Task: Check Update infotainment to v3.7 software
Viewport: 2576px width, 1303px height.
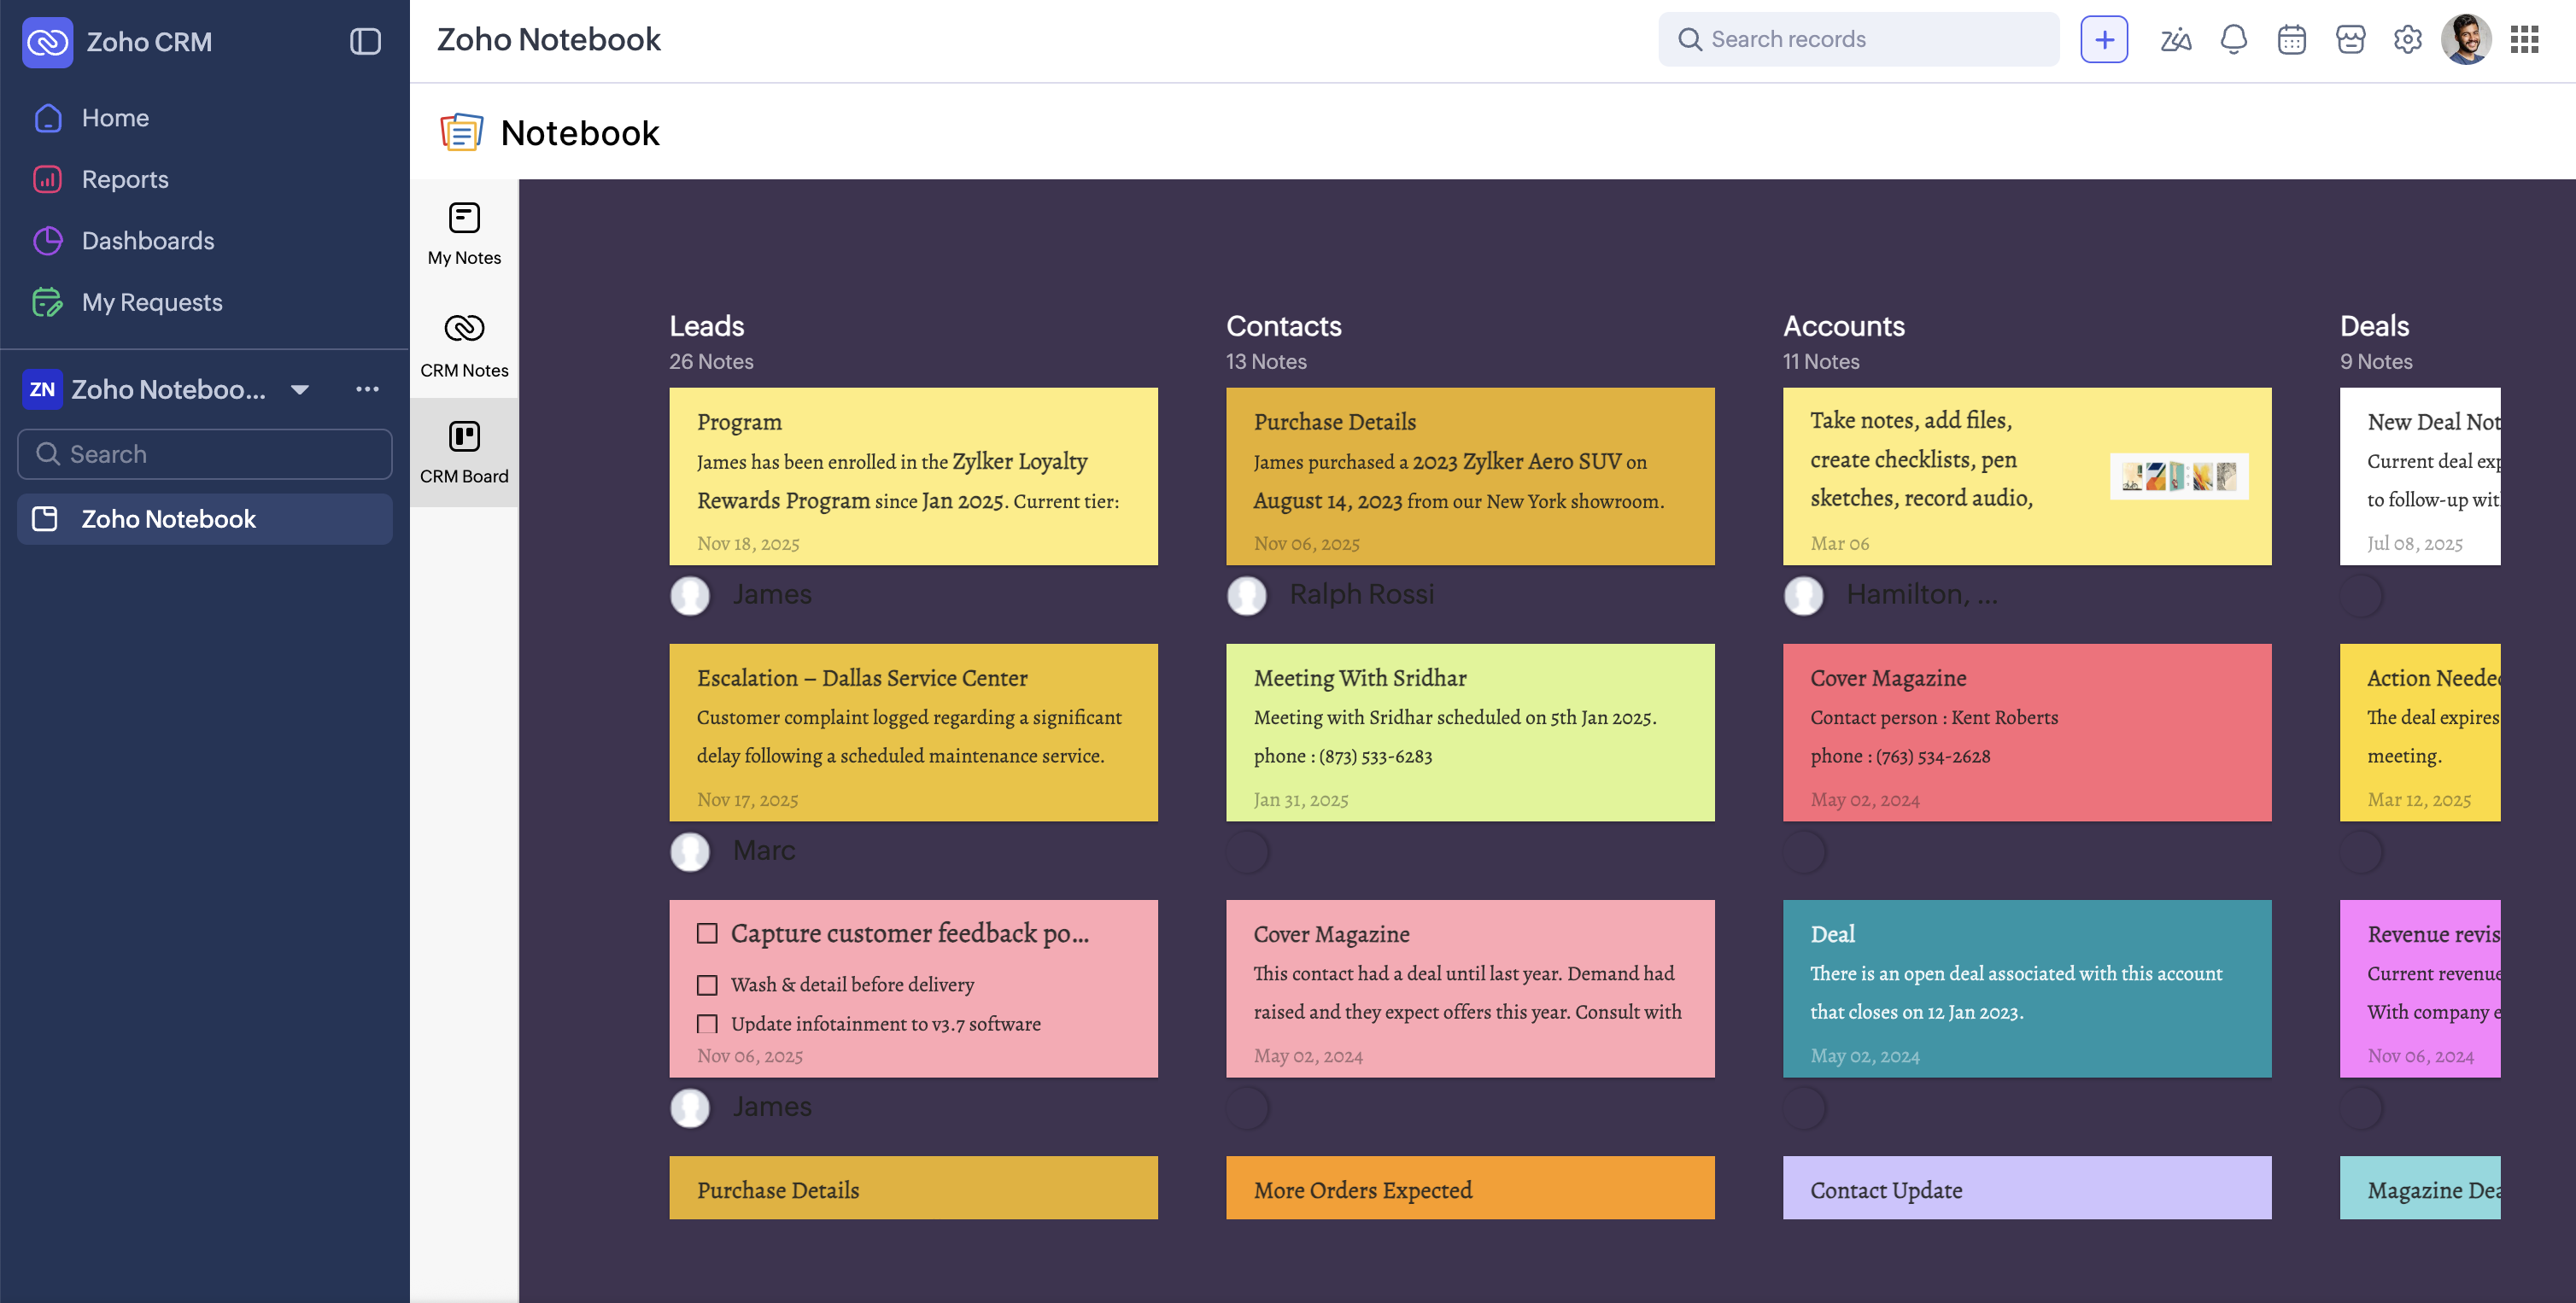Action: [707, 1024]
